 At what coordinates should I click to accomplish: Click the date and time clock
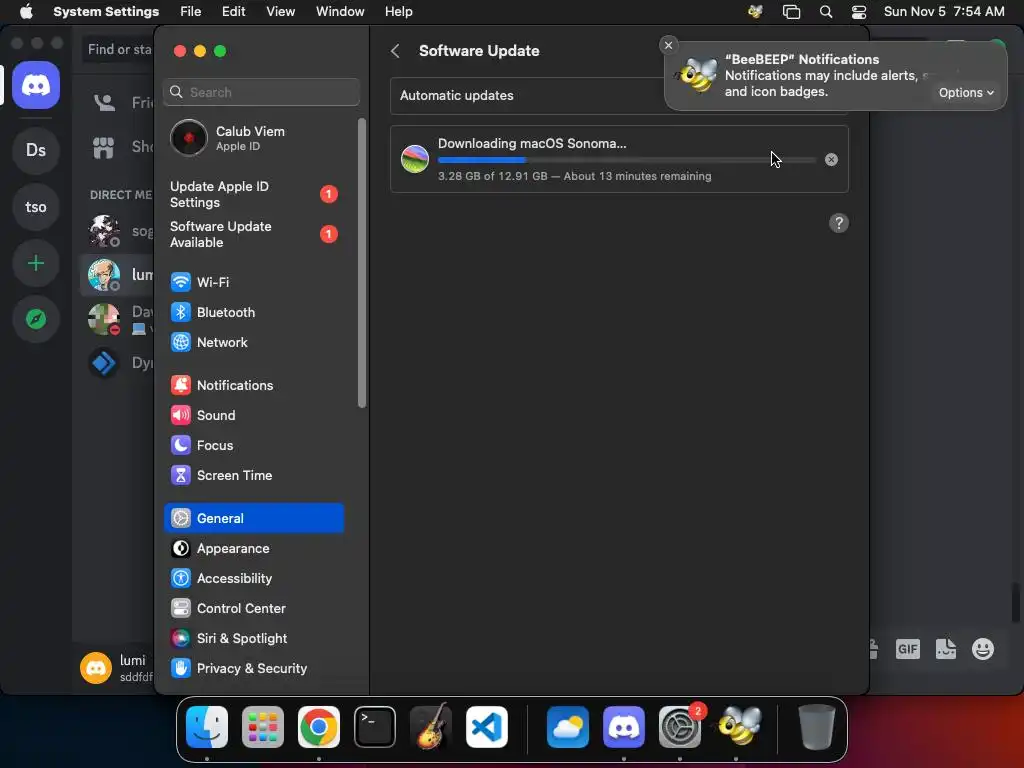pyautogui.click(x=944, y=12)
